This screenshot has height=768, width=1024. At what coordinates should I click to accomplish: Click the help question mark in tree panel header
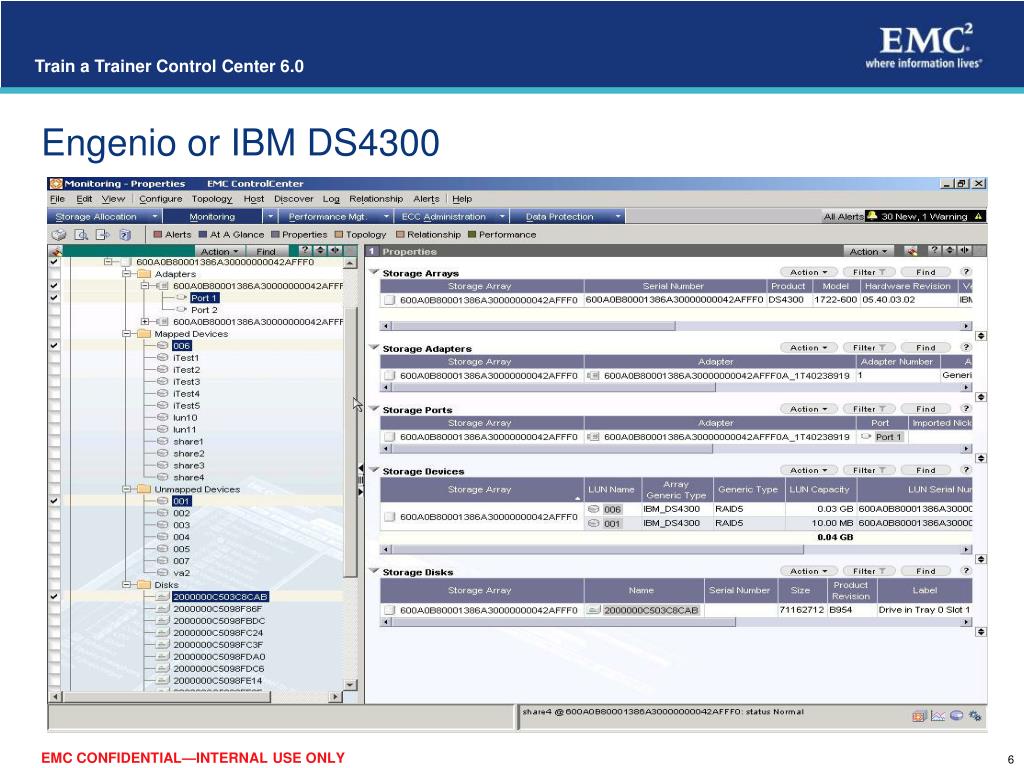304,250
